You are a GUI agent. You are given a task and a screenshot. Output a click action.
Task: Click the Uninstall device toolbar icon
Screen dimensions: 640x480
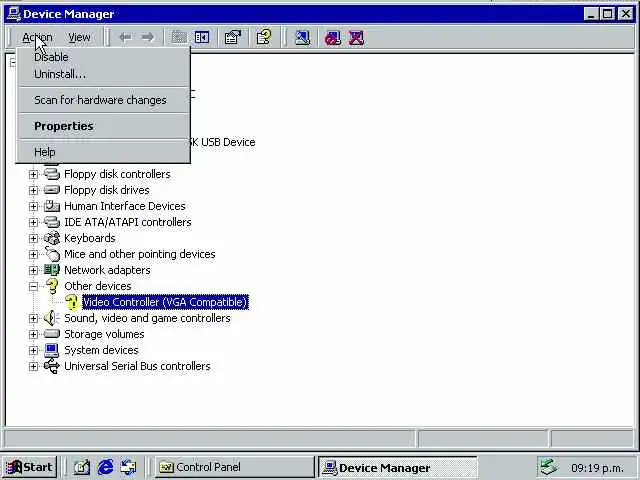click(356, 38)
